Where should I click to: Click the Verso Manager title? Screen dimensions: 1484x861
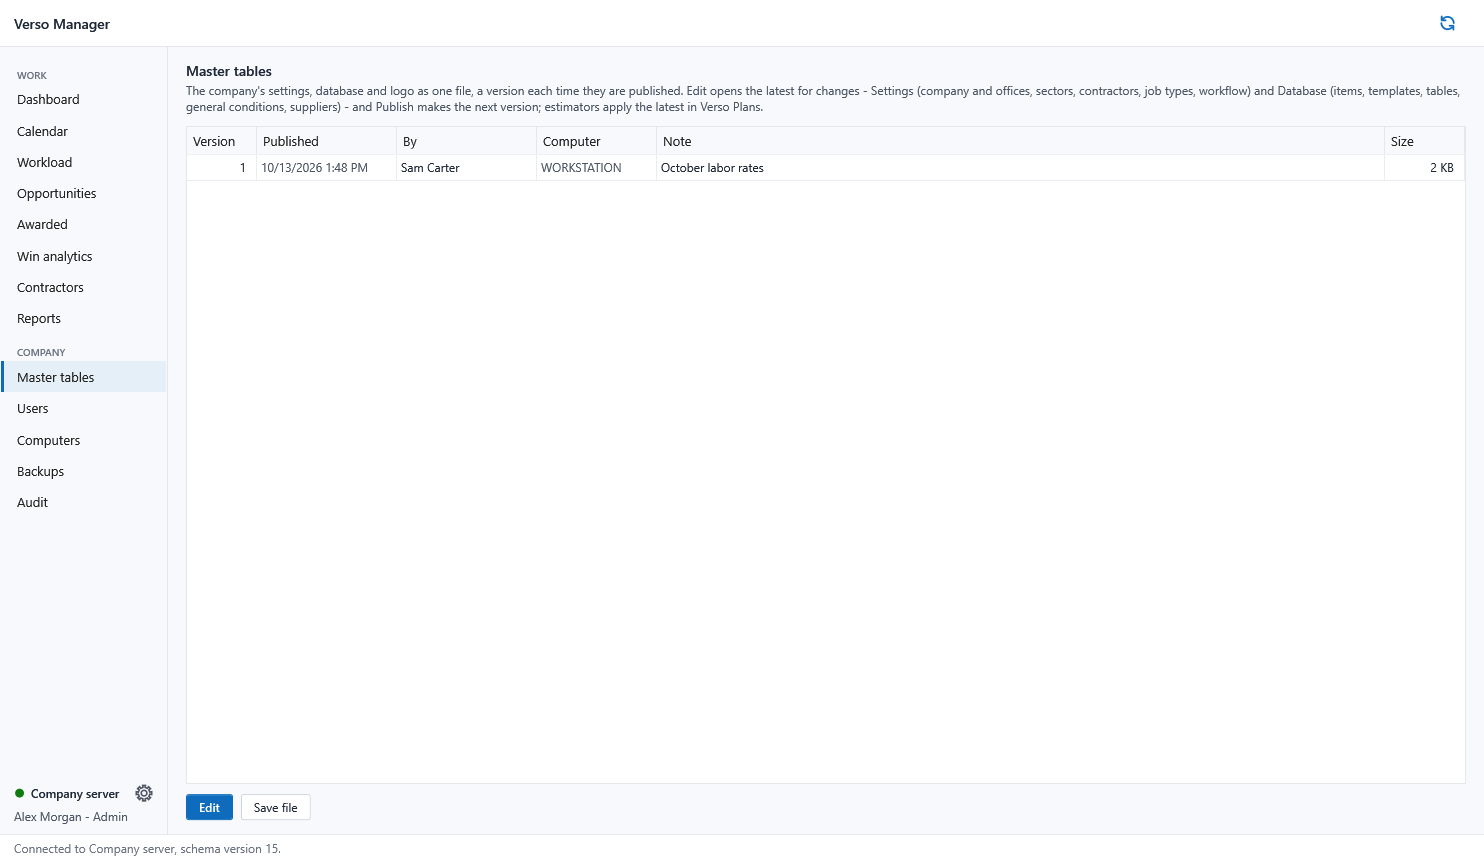(x=62, y=24)
